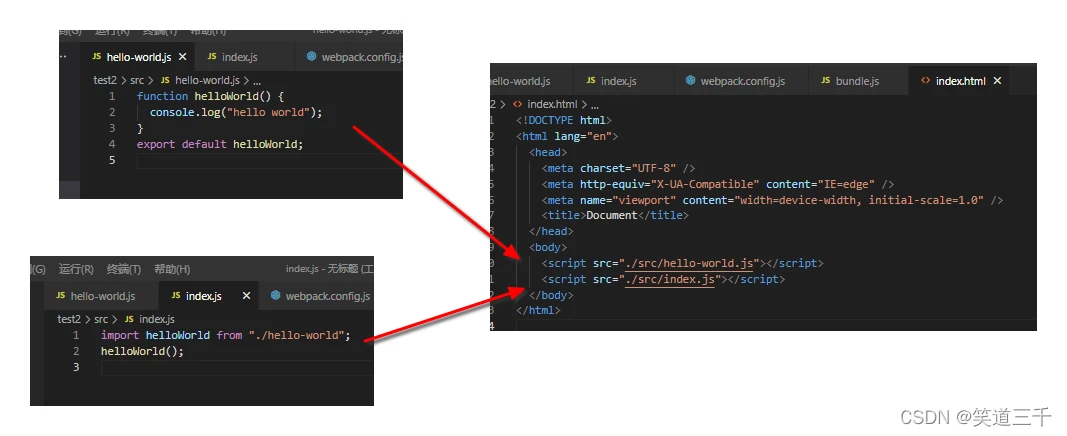The image size is (1067, 436).
Task: Click line number 4 in hello-world.js gutter
Action: click(111, 144)
